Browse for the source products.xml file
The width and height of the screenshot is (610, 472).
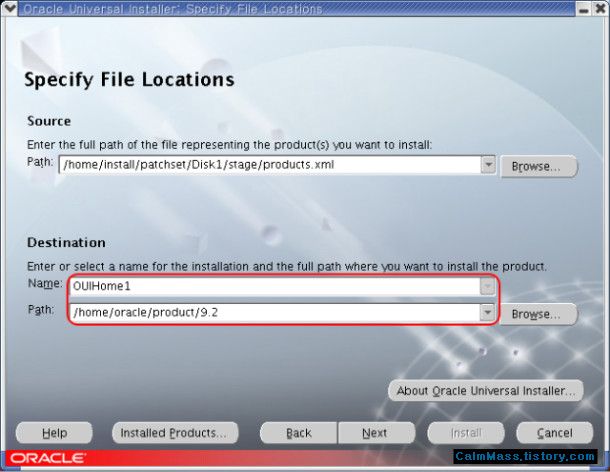click(538, 167)
